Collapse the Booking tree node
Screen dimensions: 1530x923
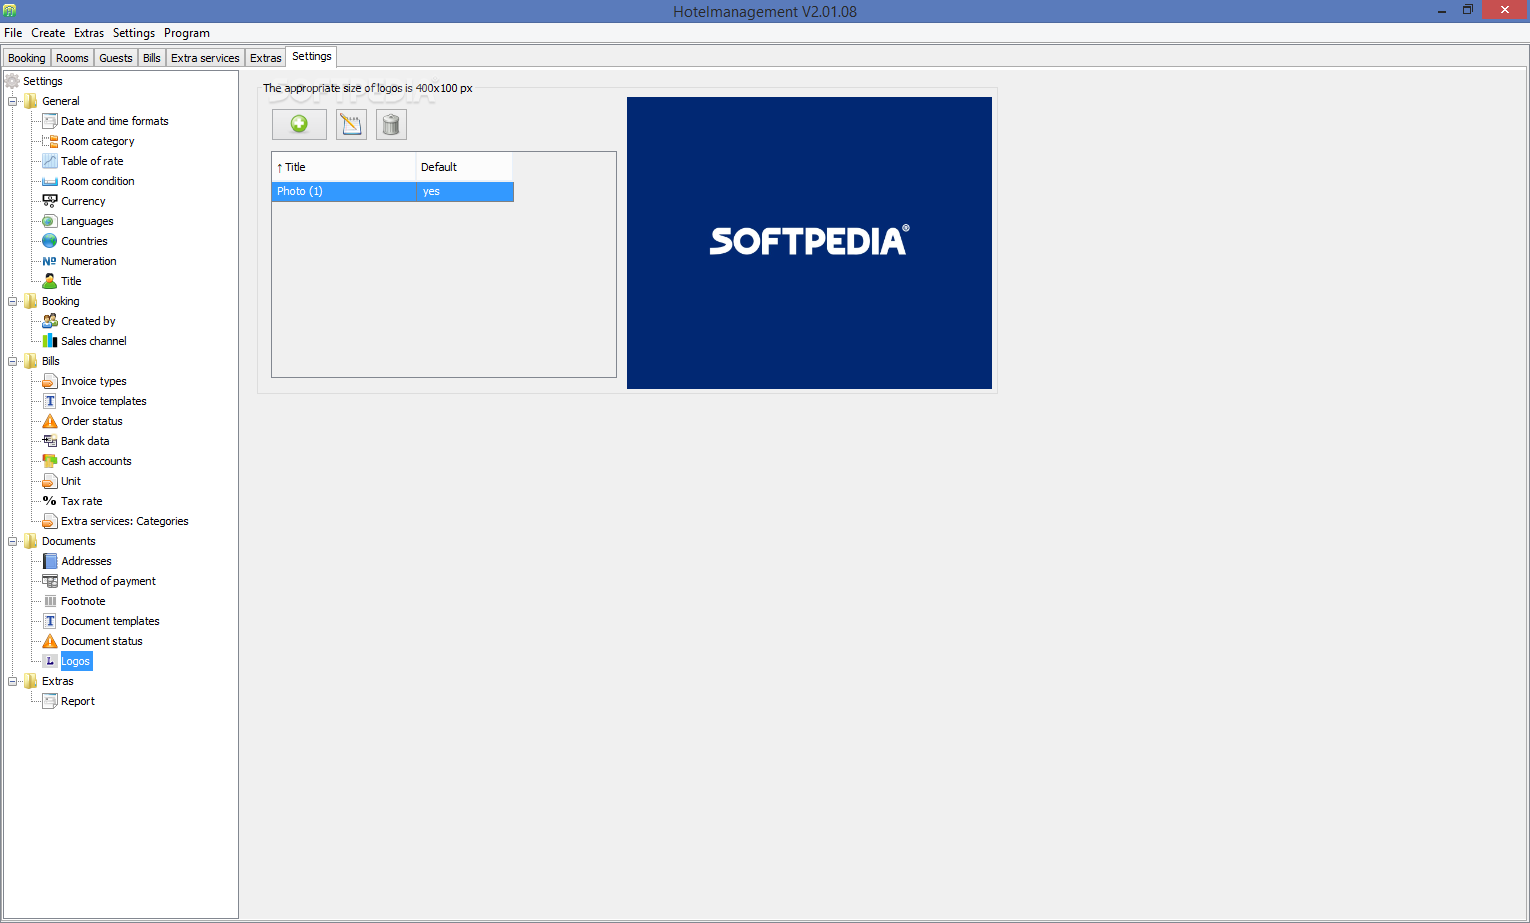tap(13, 301)
